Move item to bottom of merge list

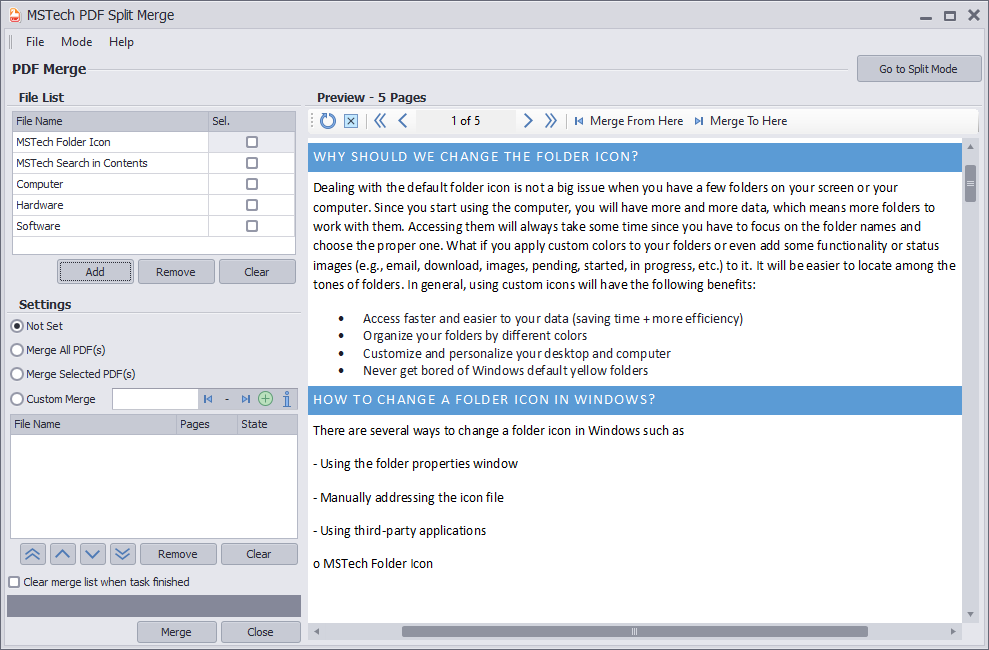[122, 554]
